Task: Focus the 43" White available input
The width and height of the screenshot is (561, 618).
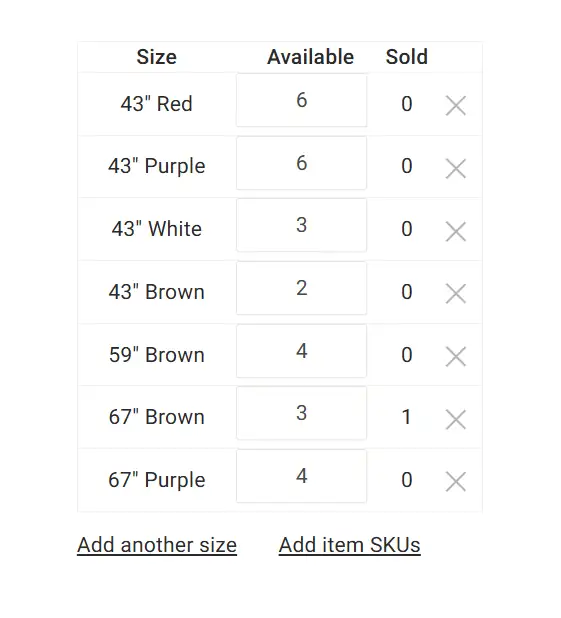Action: click(x=302, y=225)
